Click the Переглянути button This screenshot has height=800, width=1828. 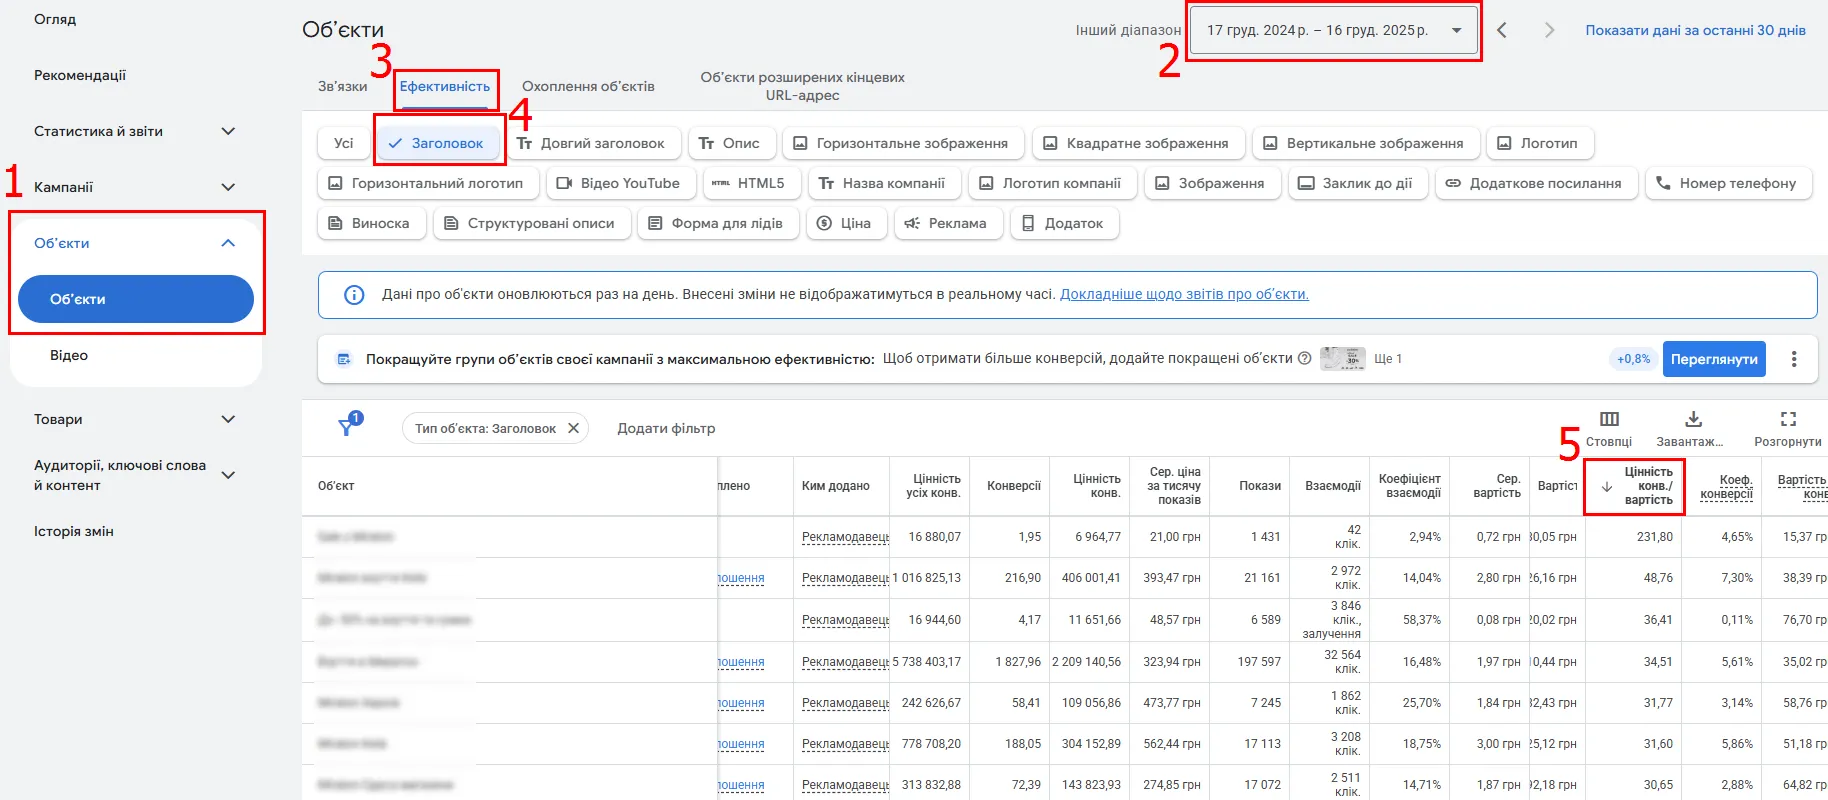[x=1713, y=359]
